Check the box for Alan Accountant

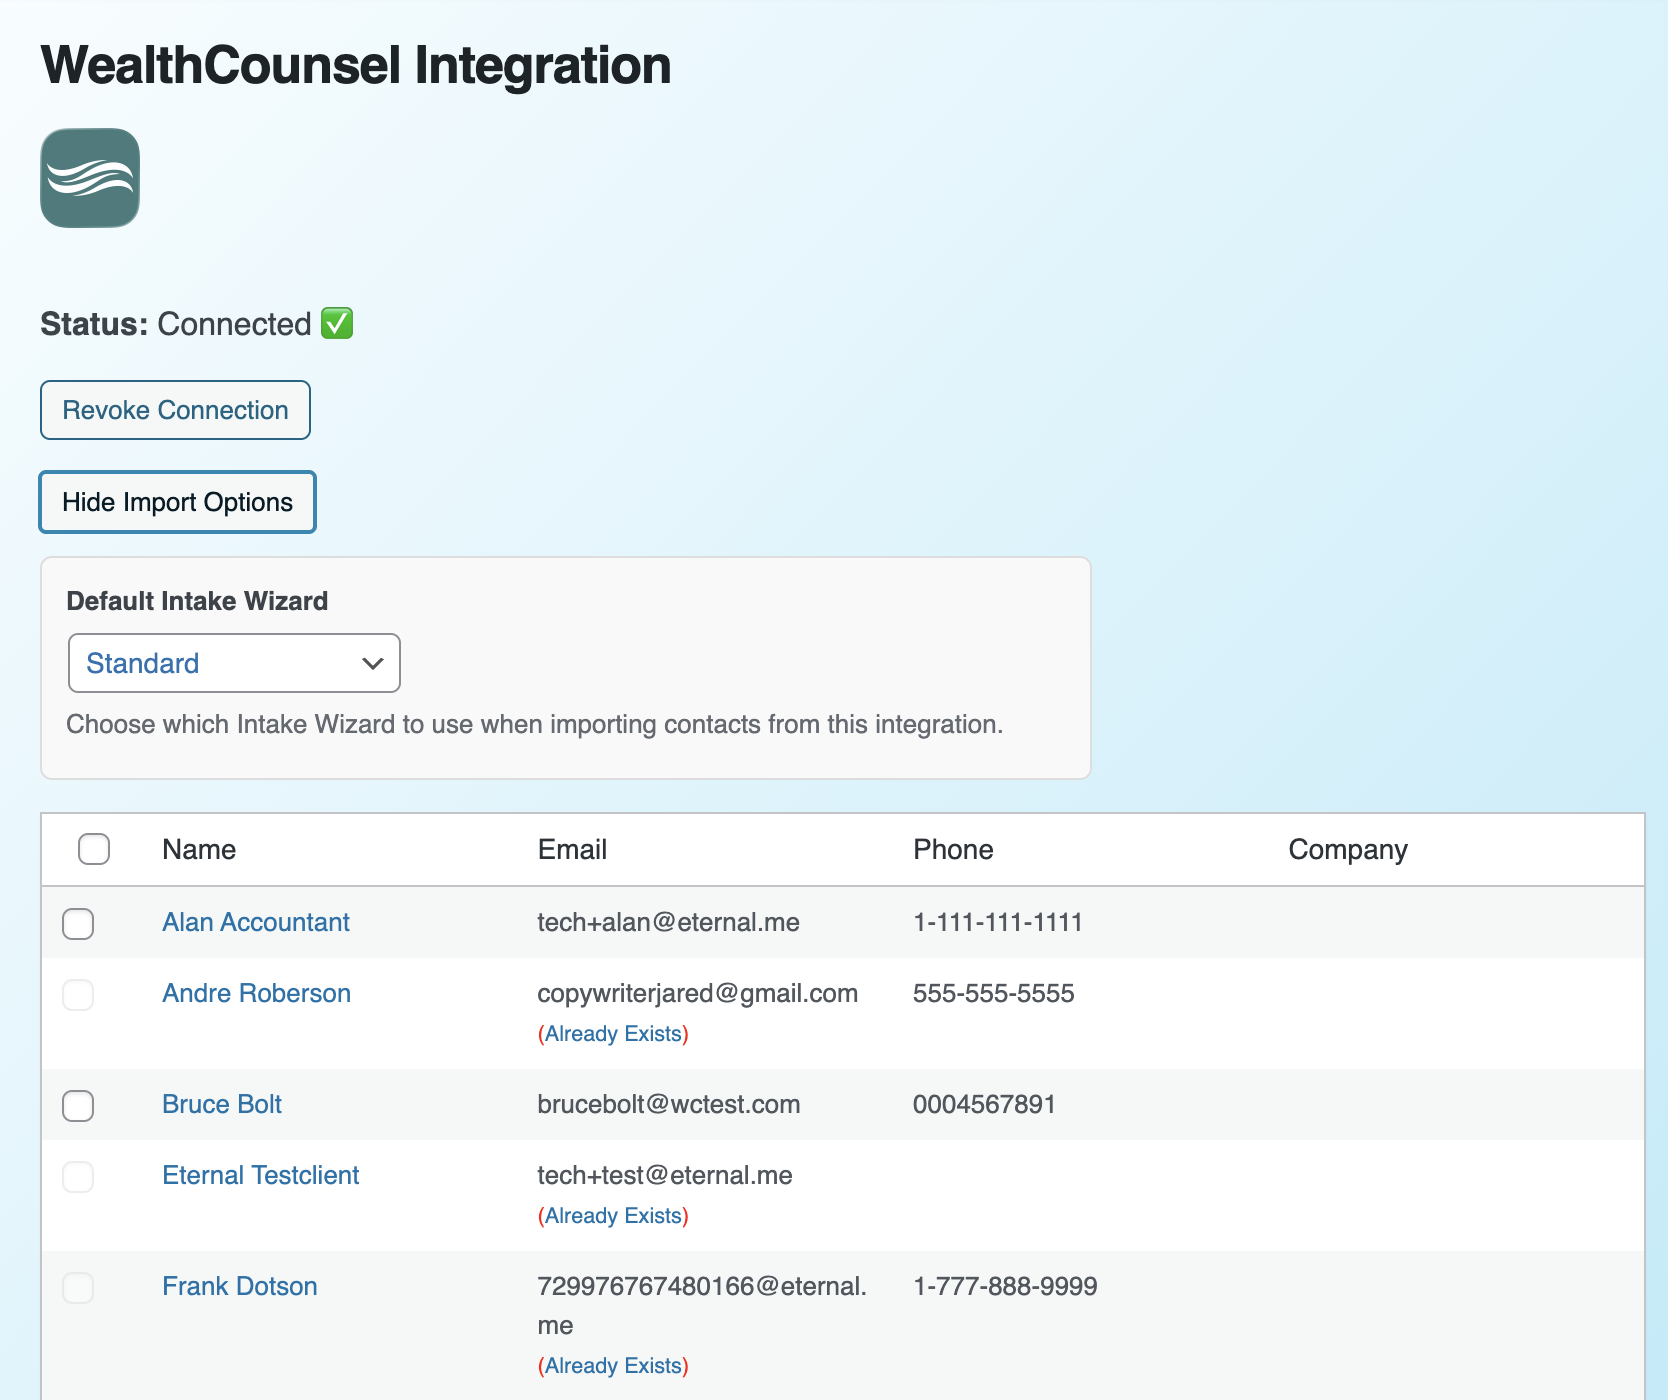tap(78, 923)
